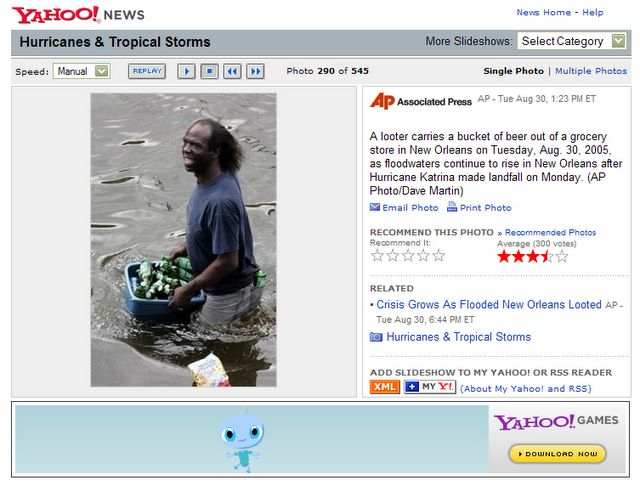Click the Yahoo! News logo

point(78,15)
